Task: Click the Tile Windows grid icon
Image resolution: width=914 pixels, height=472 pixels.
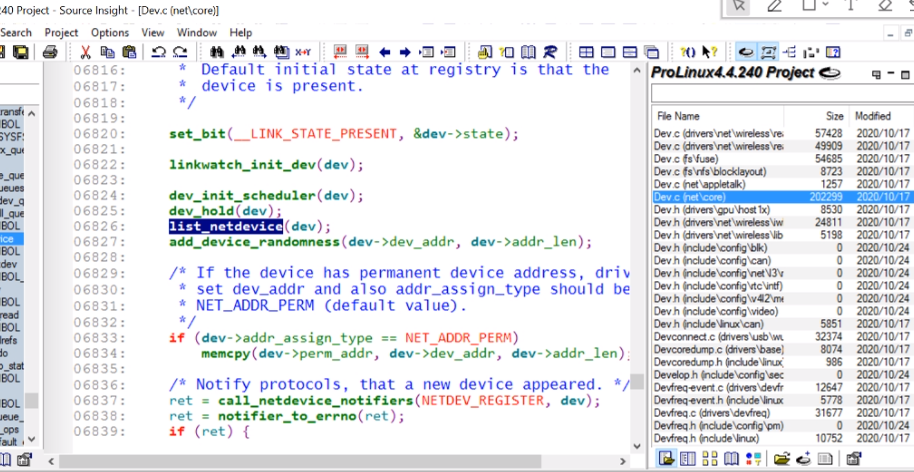Action: click(586, 52)
